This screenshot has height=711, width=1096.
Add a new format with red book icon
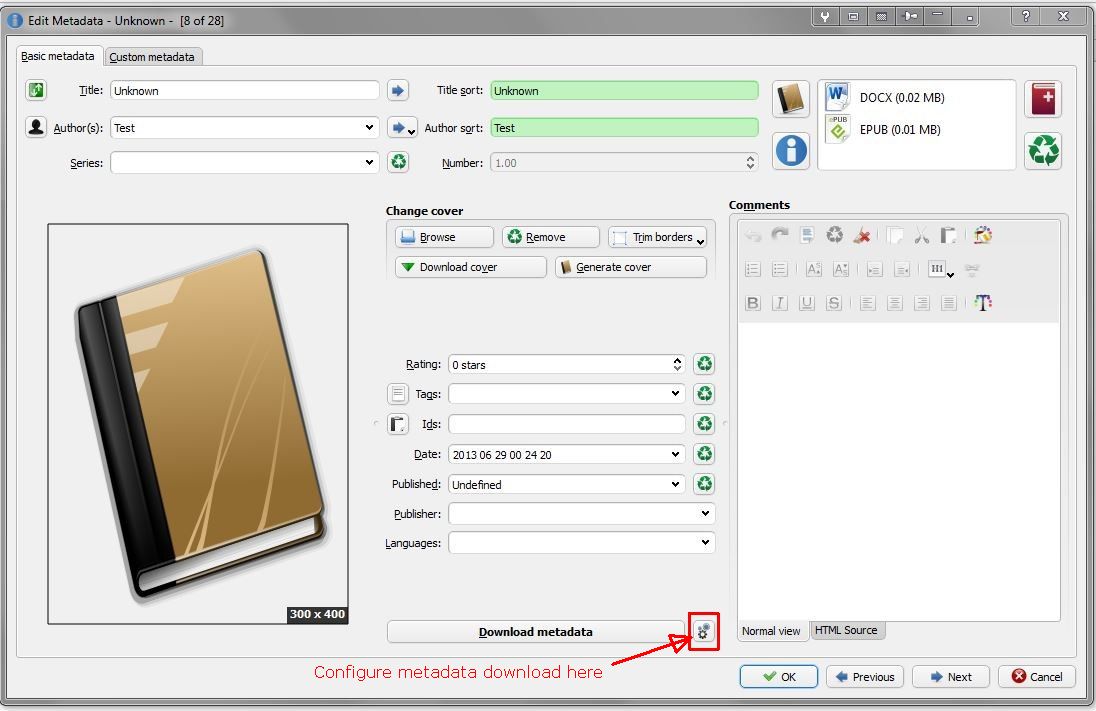pos(1043,99)
